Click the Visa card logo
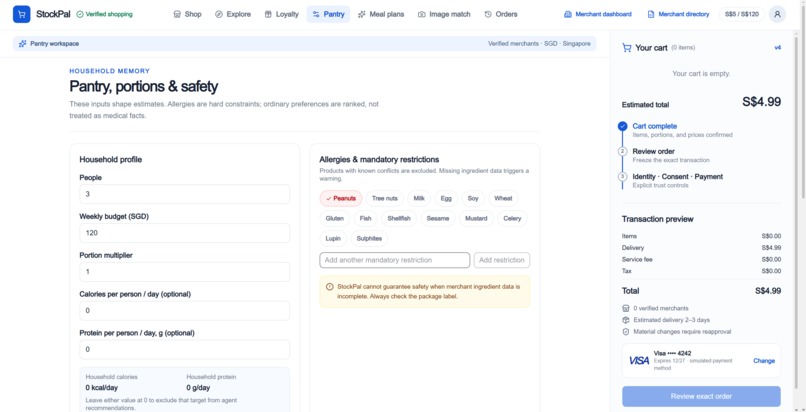Image resolution: width=806 pixels, height=412 pixels. tap(639, 361)
